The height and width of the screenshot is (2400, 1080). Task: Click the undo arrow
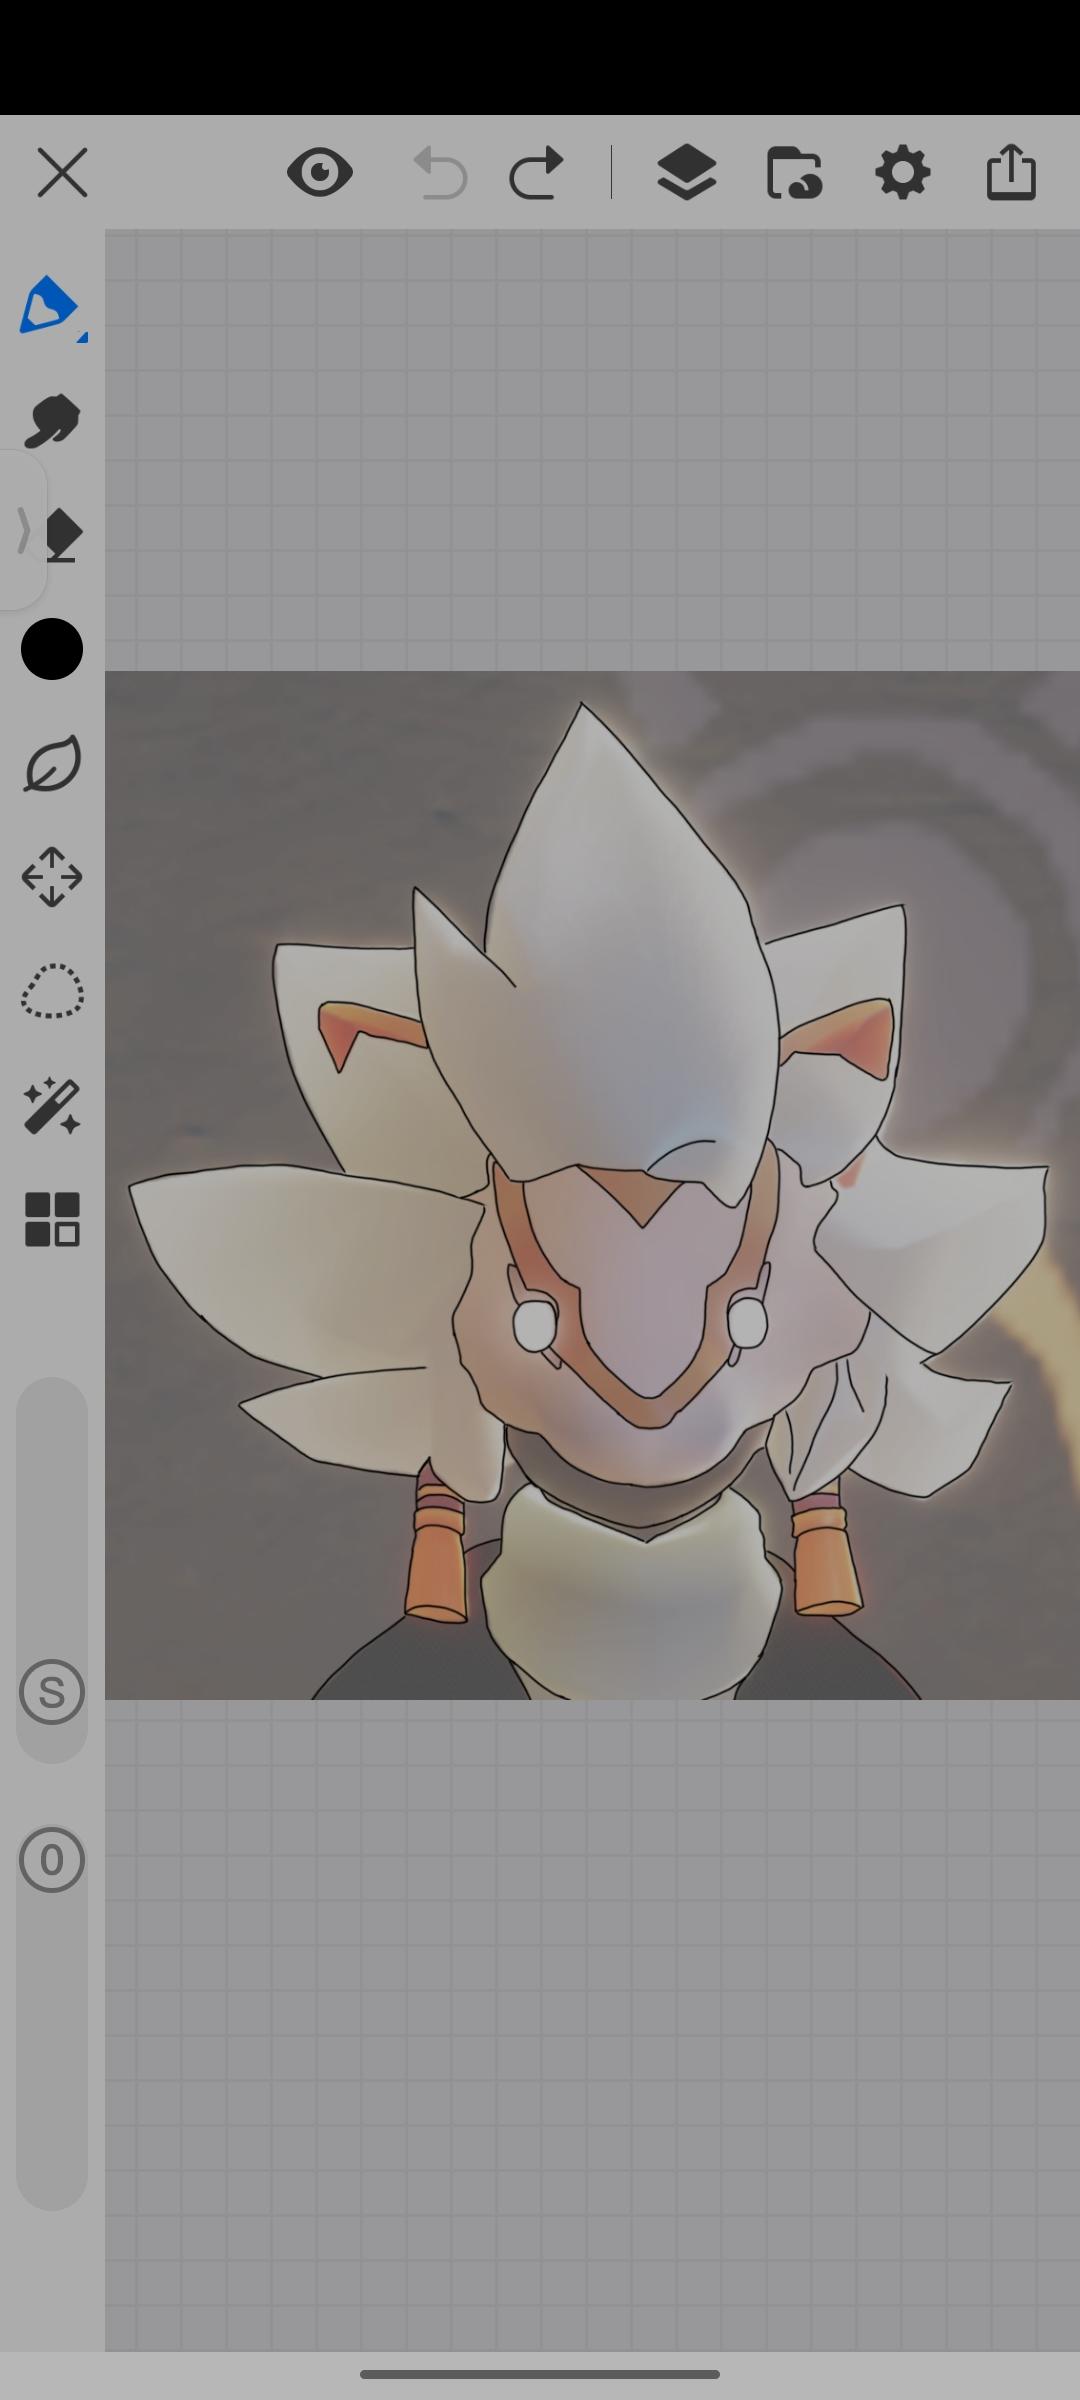point(440,173)
